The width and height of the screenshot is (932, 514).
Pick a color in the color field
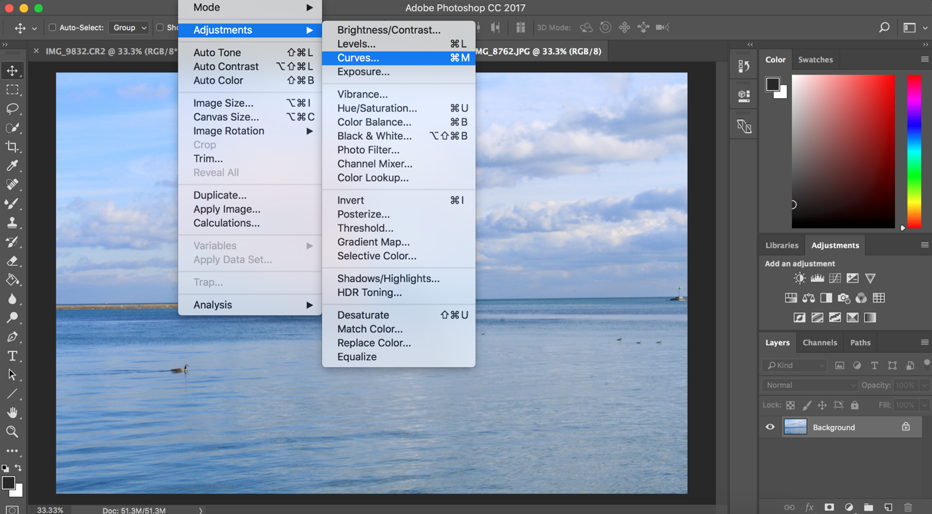[843, 152]
